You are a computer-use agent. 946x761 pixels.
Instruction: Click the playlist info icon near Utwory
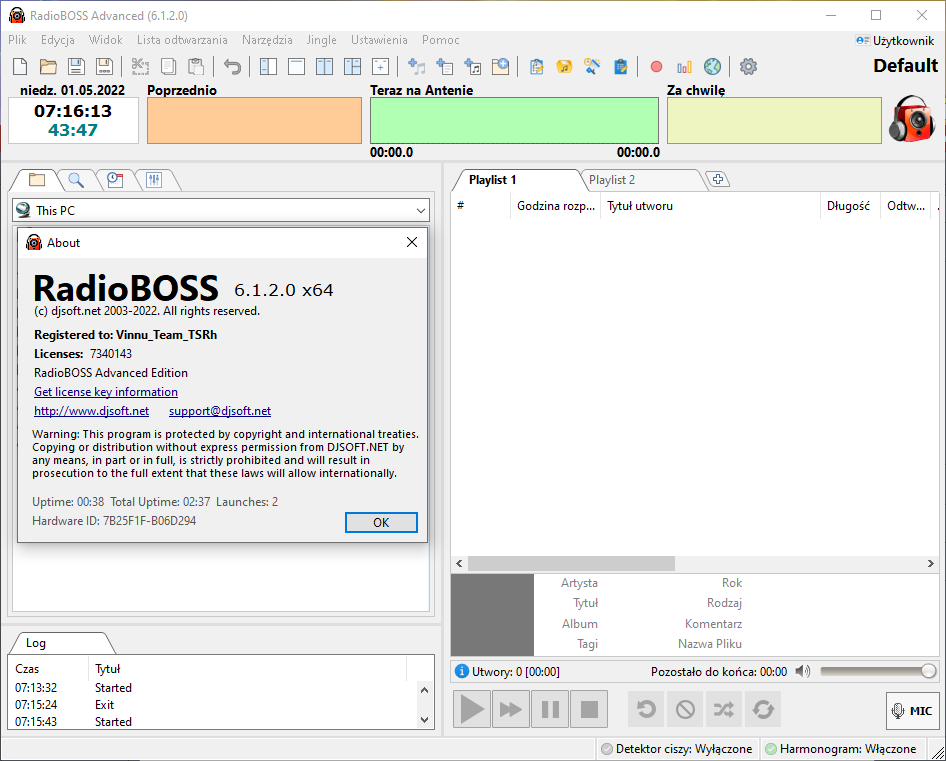462,671
